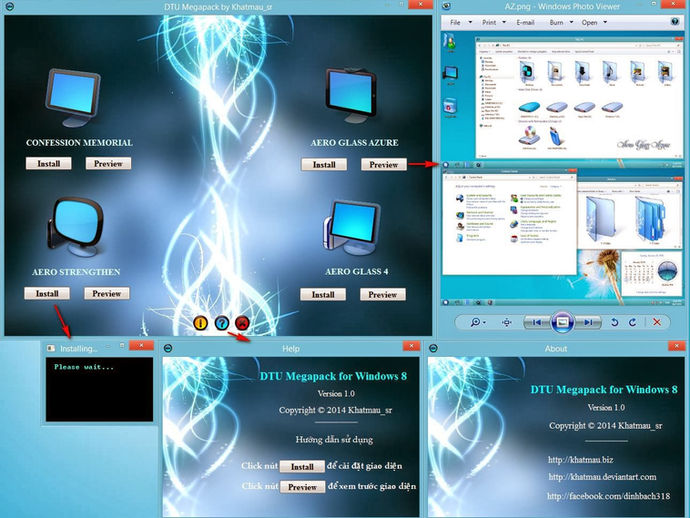690x518 pixels.
Task: Click the Aero Strengthen retro monitor icon
Action: pos(75,227)
